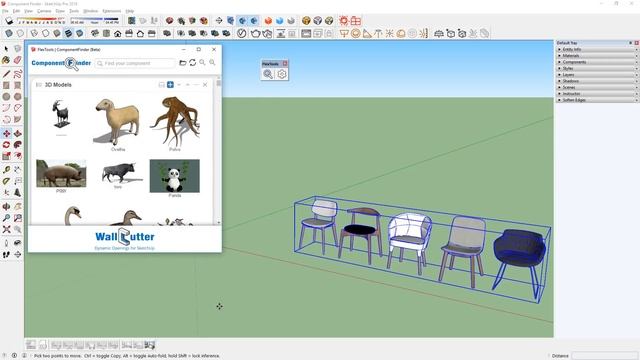Pin the Default Tray panel
This screenshot has width=640, height=360.
tap(631, 42)
